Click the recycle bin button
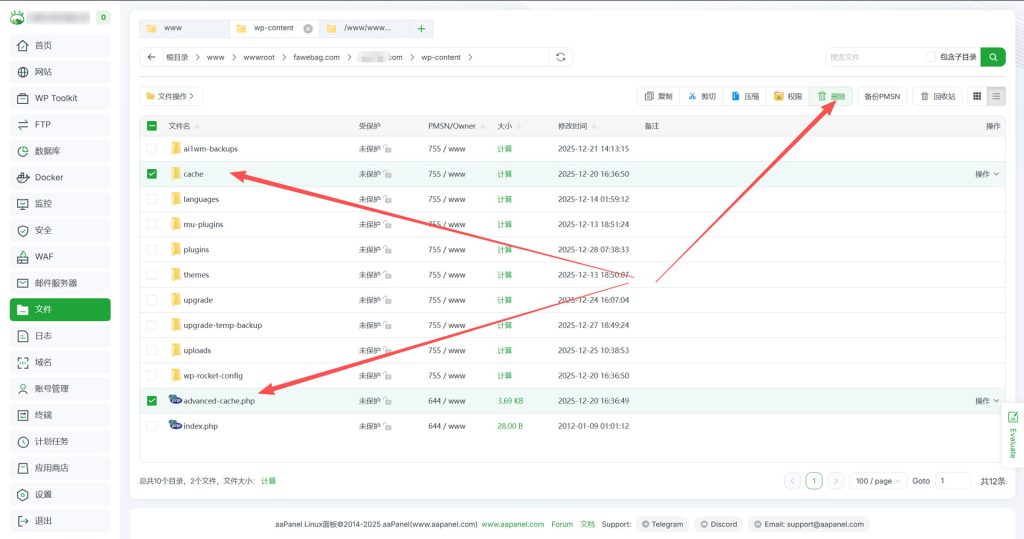This screenshot has width=1024, height=539. pos(937,96)
